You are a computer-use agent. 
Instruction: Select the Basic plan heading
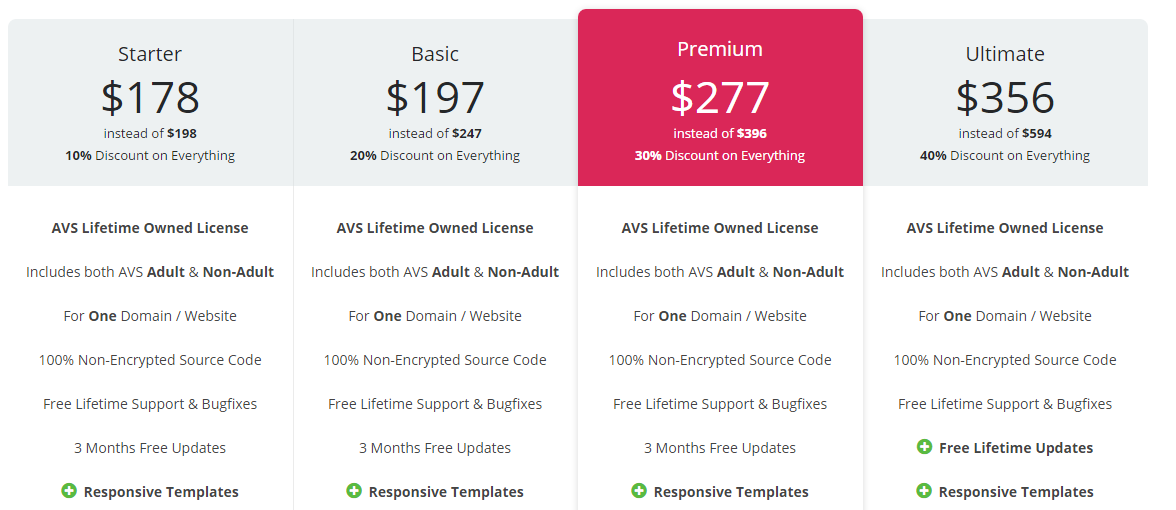[435, 54]
